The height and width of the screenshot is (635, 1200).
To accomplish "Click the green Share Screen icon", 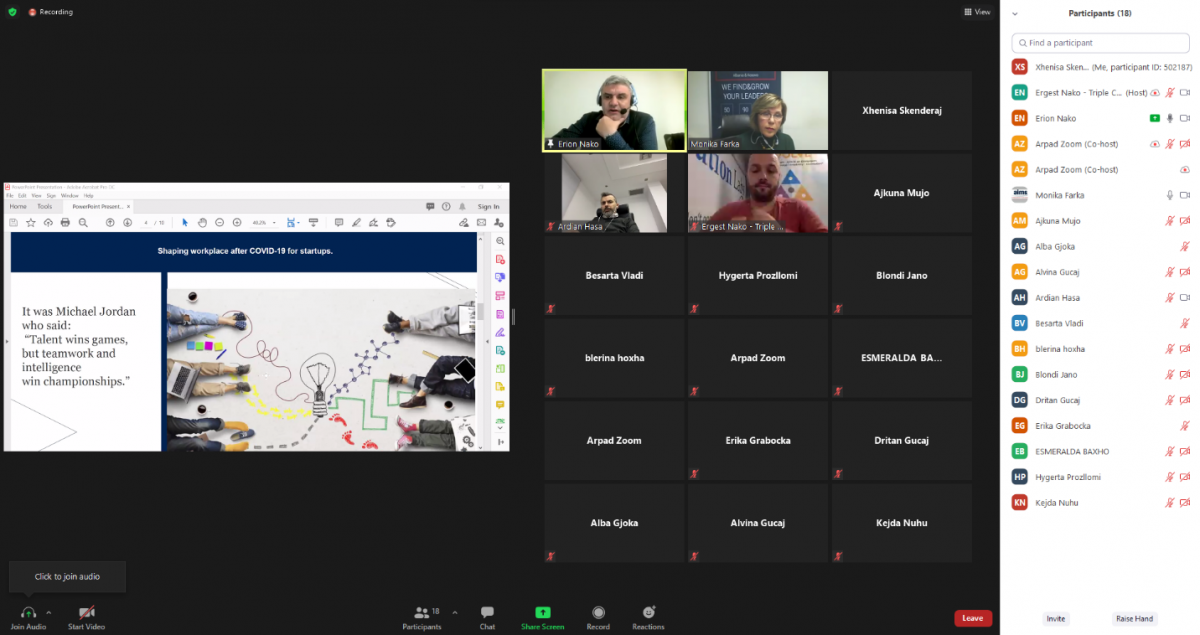I will click(543, 612).
